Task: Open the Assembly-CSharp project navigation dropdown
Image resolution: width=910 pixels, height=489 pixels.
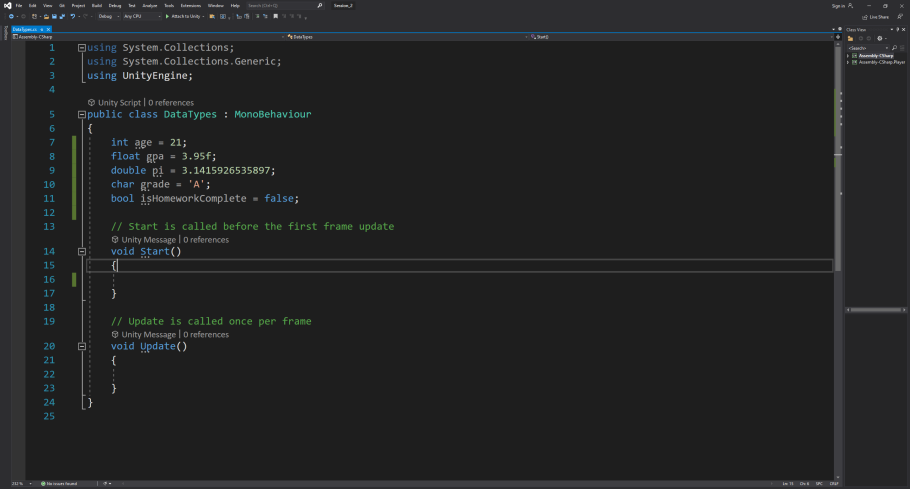Action: 150,37
